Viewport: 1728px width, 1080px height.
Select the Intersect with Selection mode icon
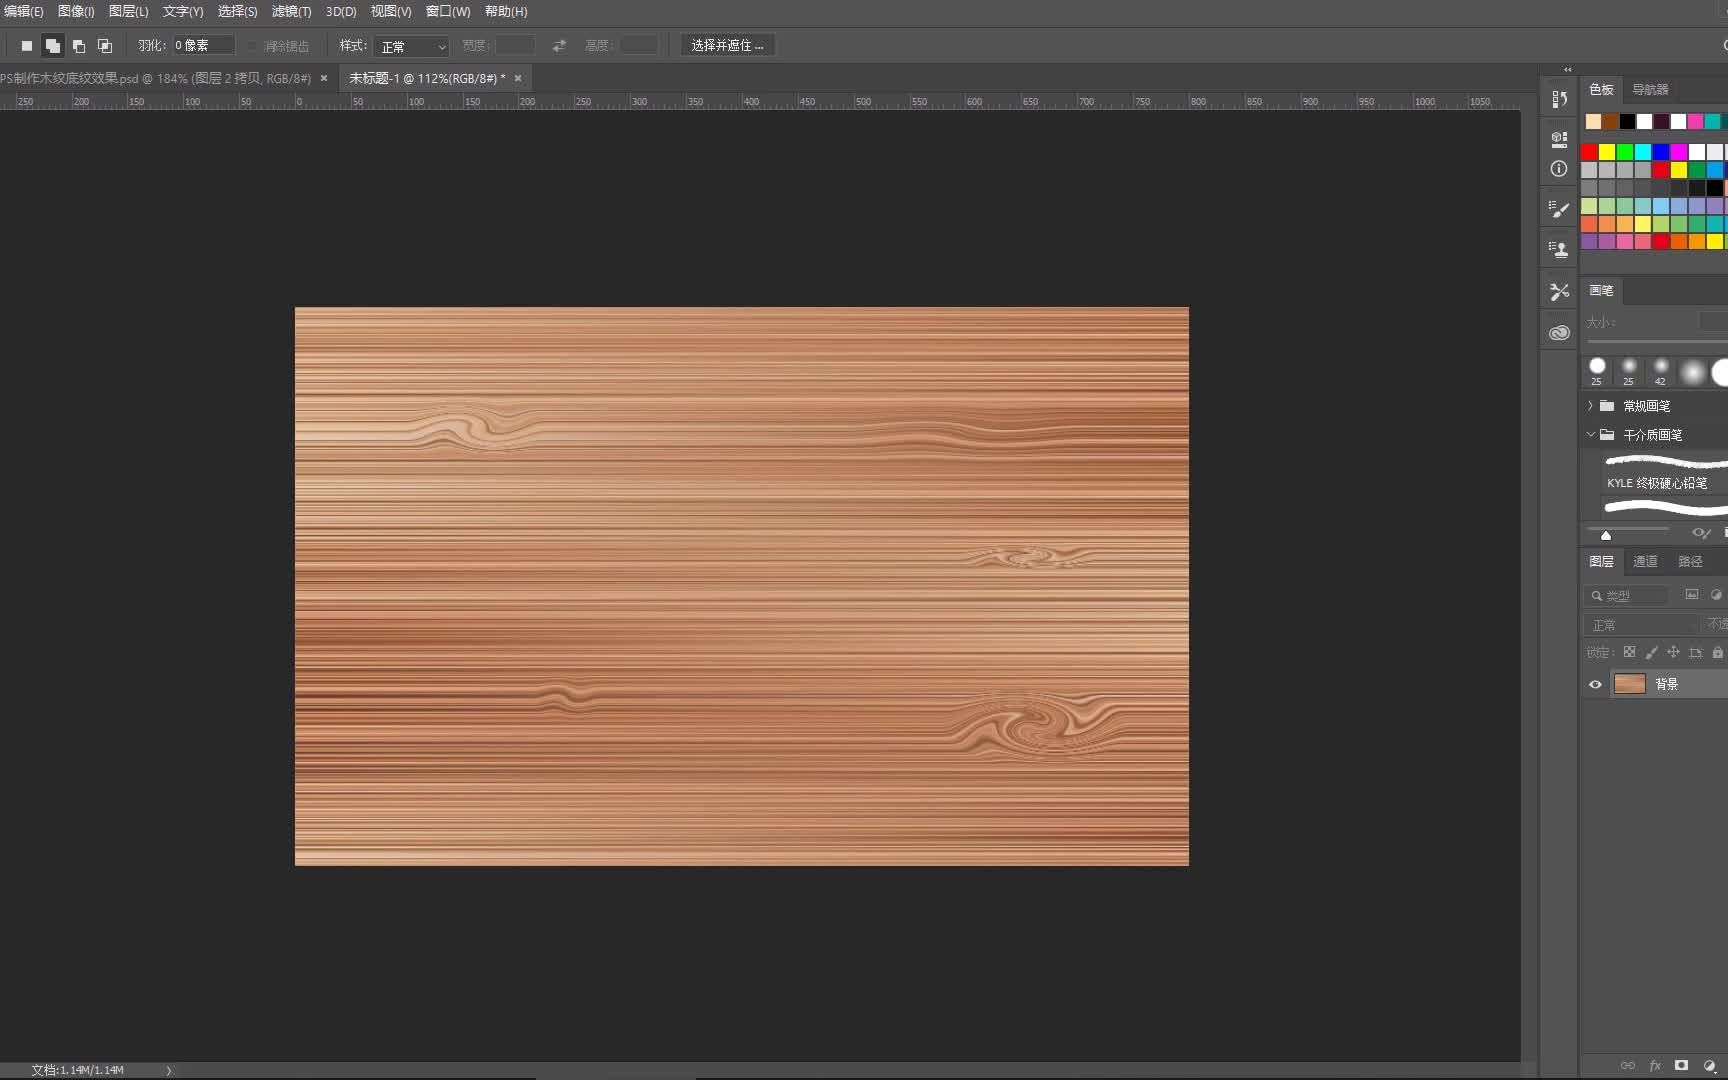click(x=105, y=46)
